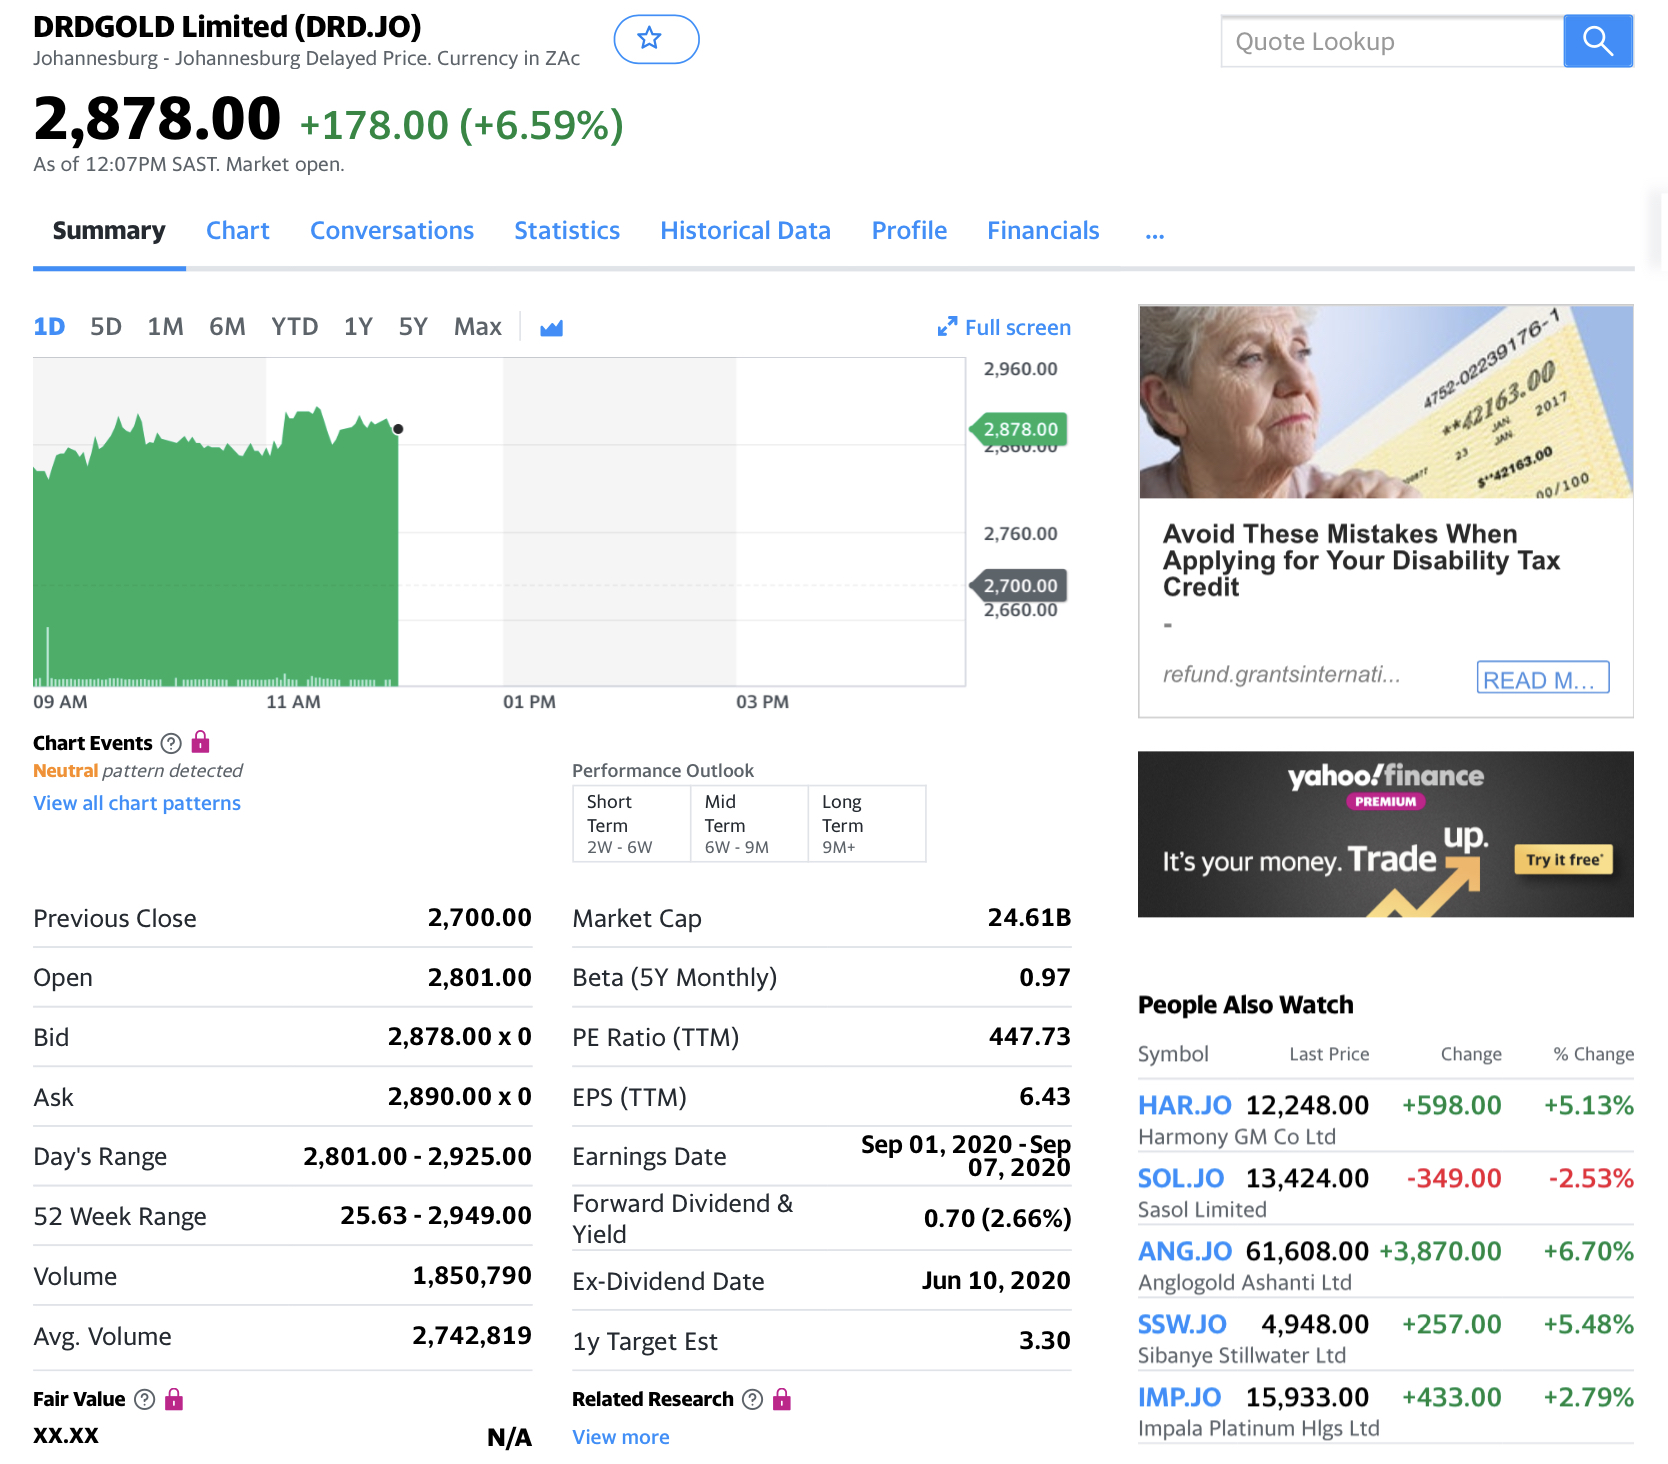Click Try it free on Yahoo Finance Premium
The width and height of the screenshot is (1668, 1464).
pos(1564,859)
